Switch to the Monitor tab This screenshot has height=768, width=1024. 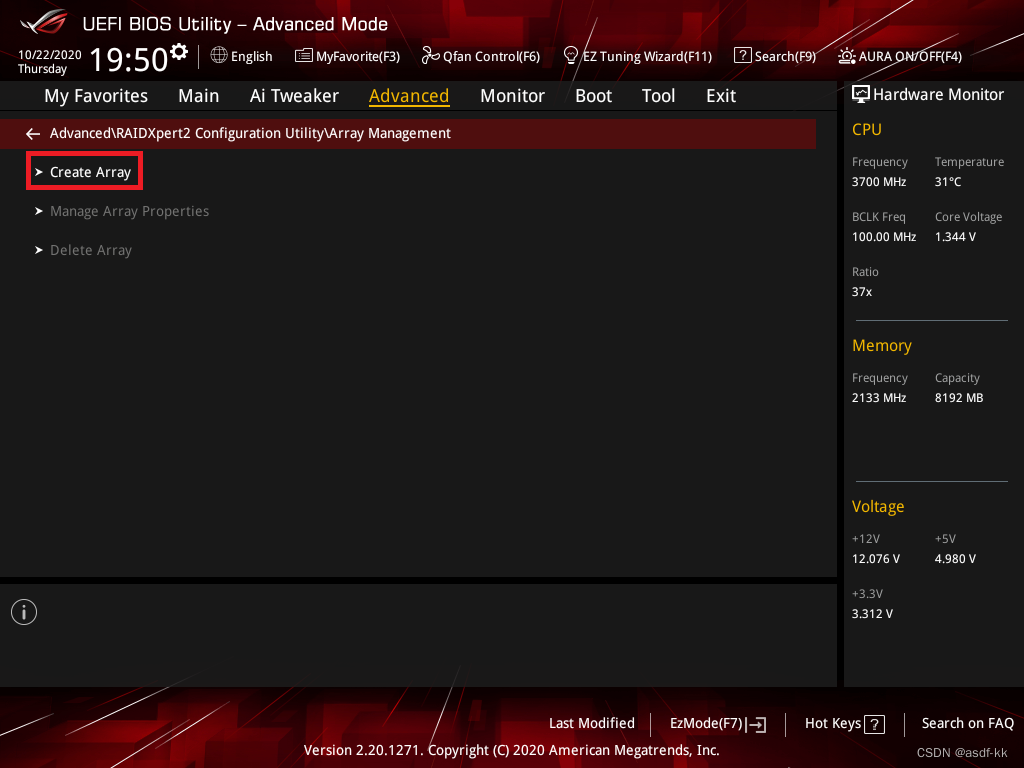pyautogui.click(x=512, y=96)
